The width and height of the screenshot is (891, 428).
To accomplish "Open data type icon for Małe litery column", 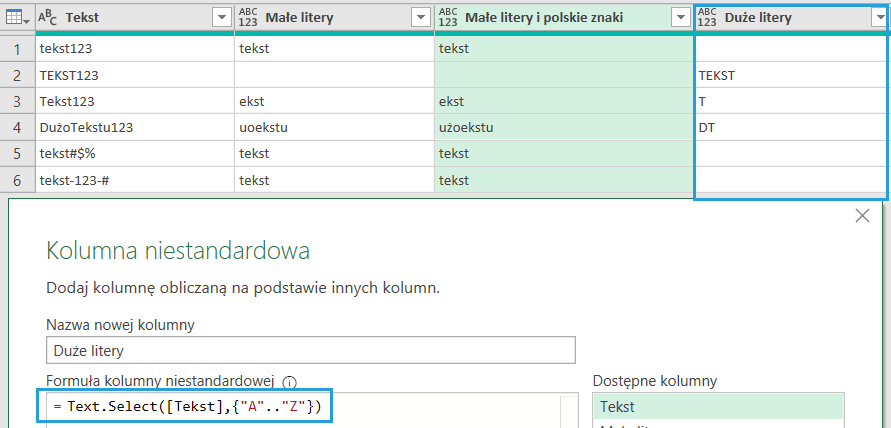I will click(x=248, y=17).
